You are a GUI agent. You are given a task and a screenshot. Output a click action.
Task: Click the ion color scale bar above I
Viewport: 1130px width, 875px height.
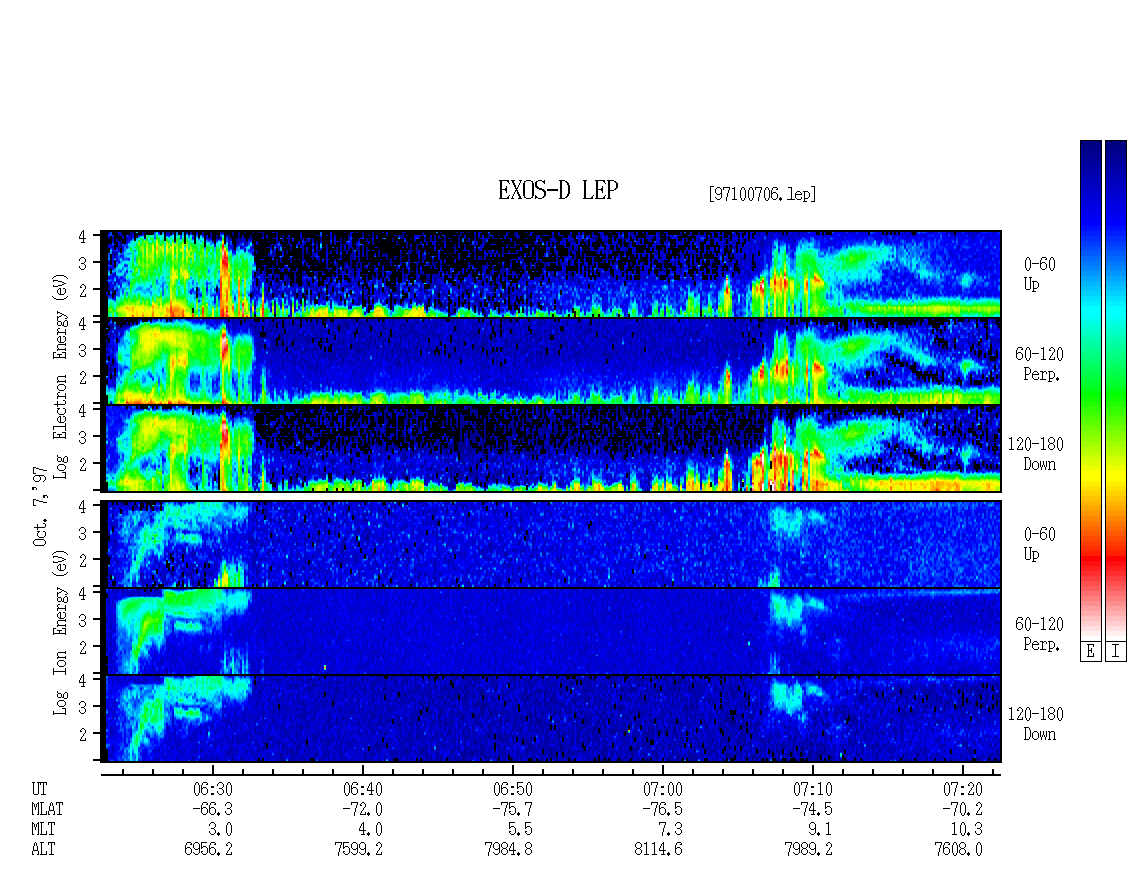tap(1116, 390)
